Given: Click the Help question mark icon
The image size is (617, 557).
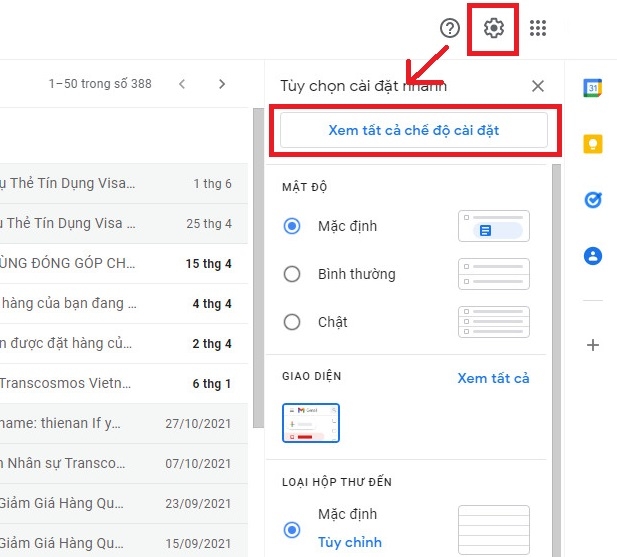Looking at the screenshot, I should [450, 28].
